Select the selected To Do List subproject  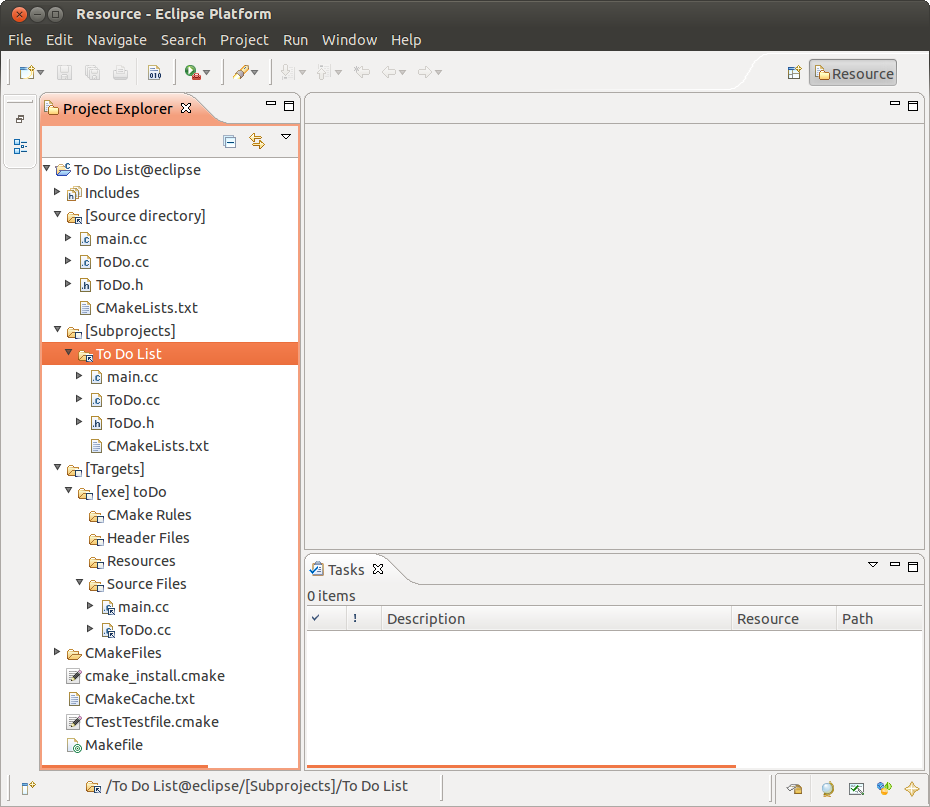coord(170,354)
